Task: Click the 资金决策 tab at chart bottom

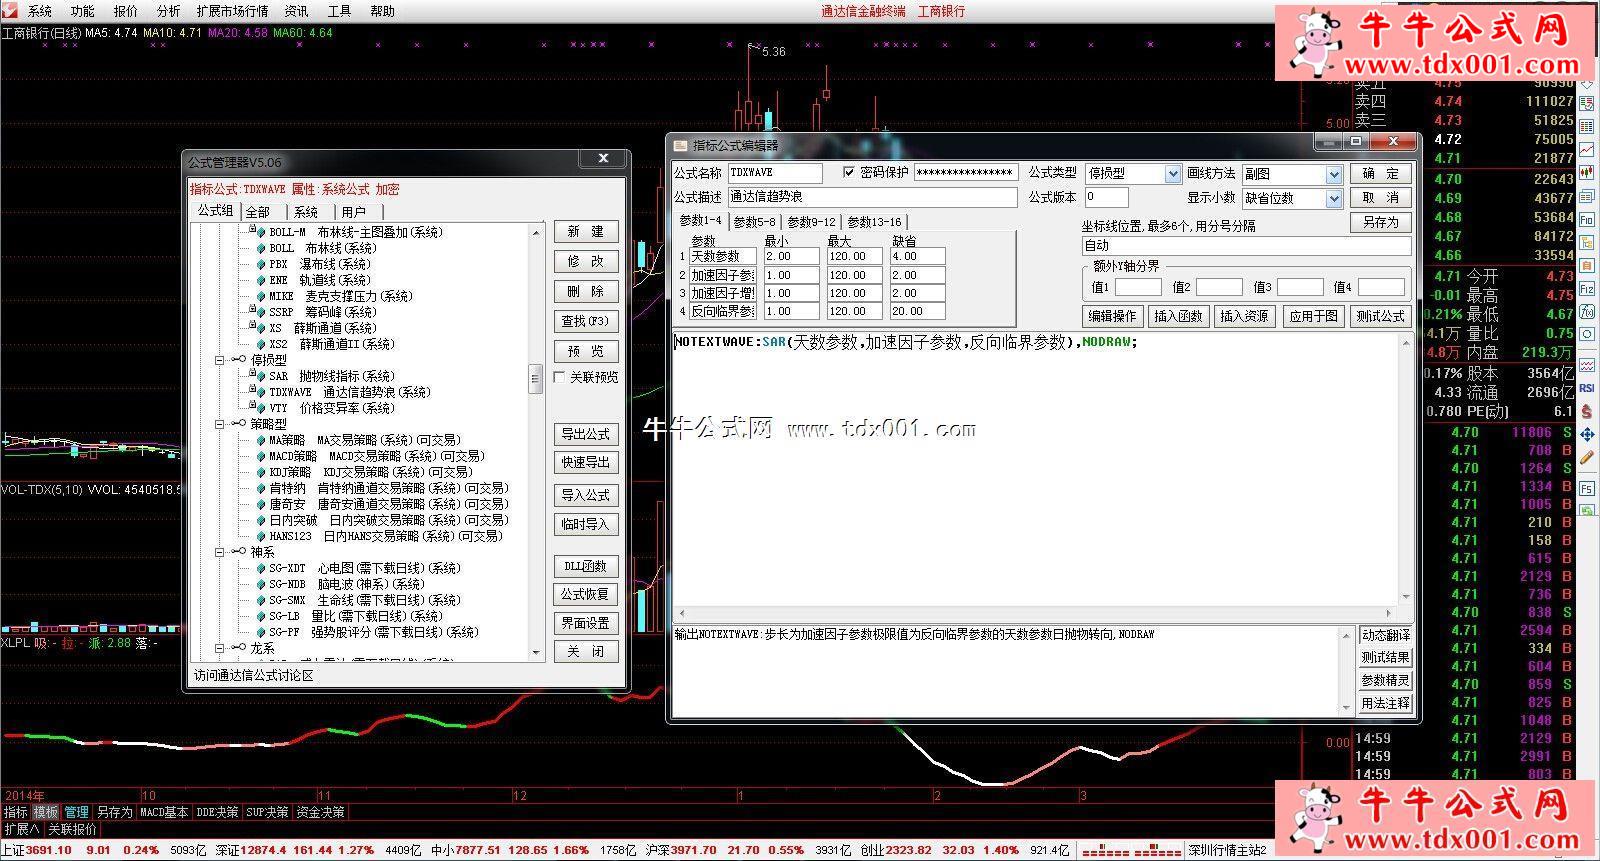Action: [x=320, y=812]
